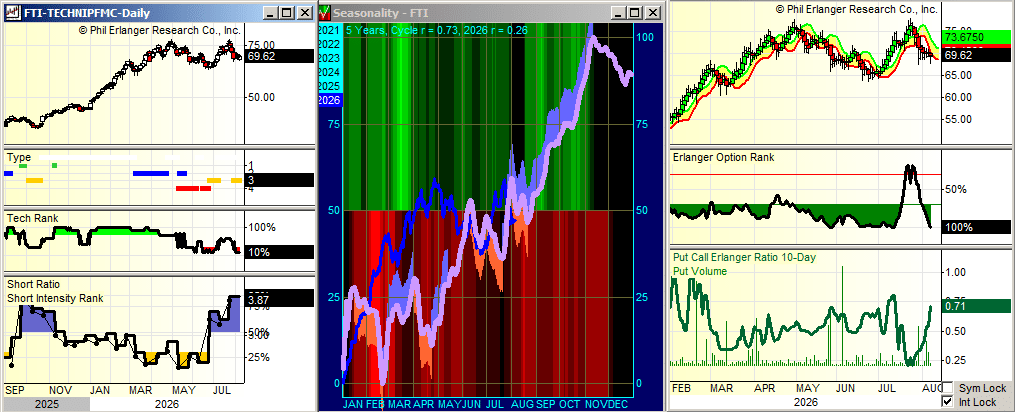This screenshot has width=1015, height=412.
Task: Click the Erlanger Option Rank panel label
Action: 723,157
